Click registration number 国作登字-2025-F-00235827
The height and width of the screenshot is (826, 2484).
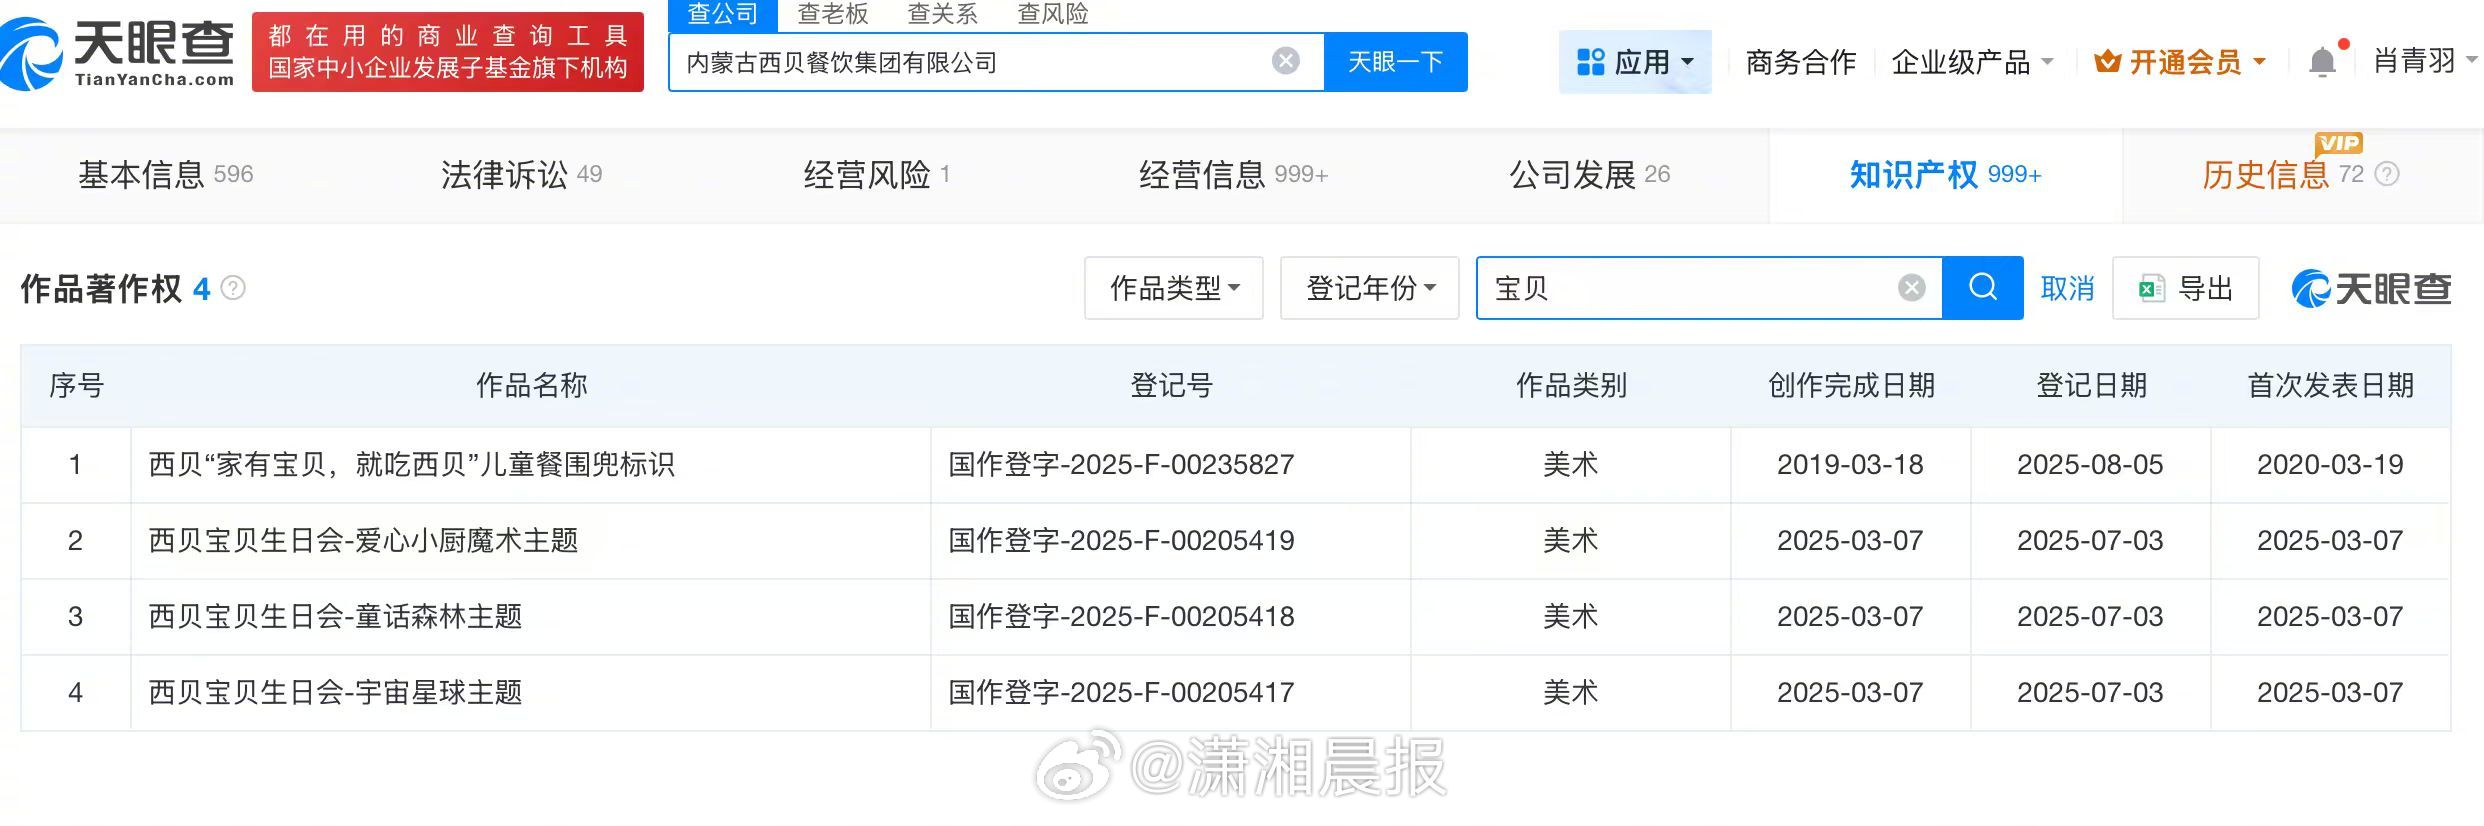click(x=1121, y=464)
